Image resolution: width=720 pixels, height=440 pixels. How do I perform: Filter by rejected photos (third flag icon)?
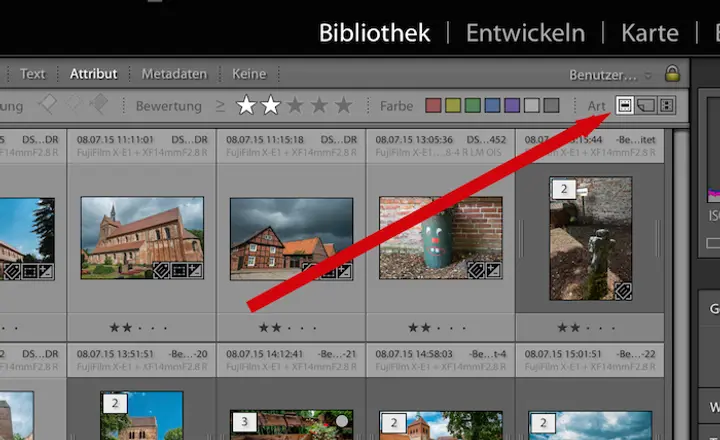point(98,105)
